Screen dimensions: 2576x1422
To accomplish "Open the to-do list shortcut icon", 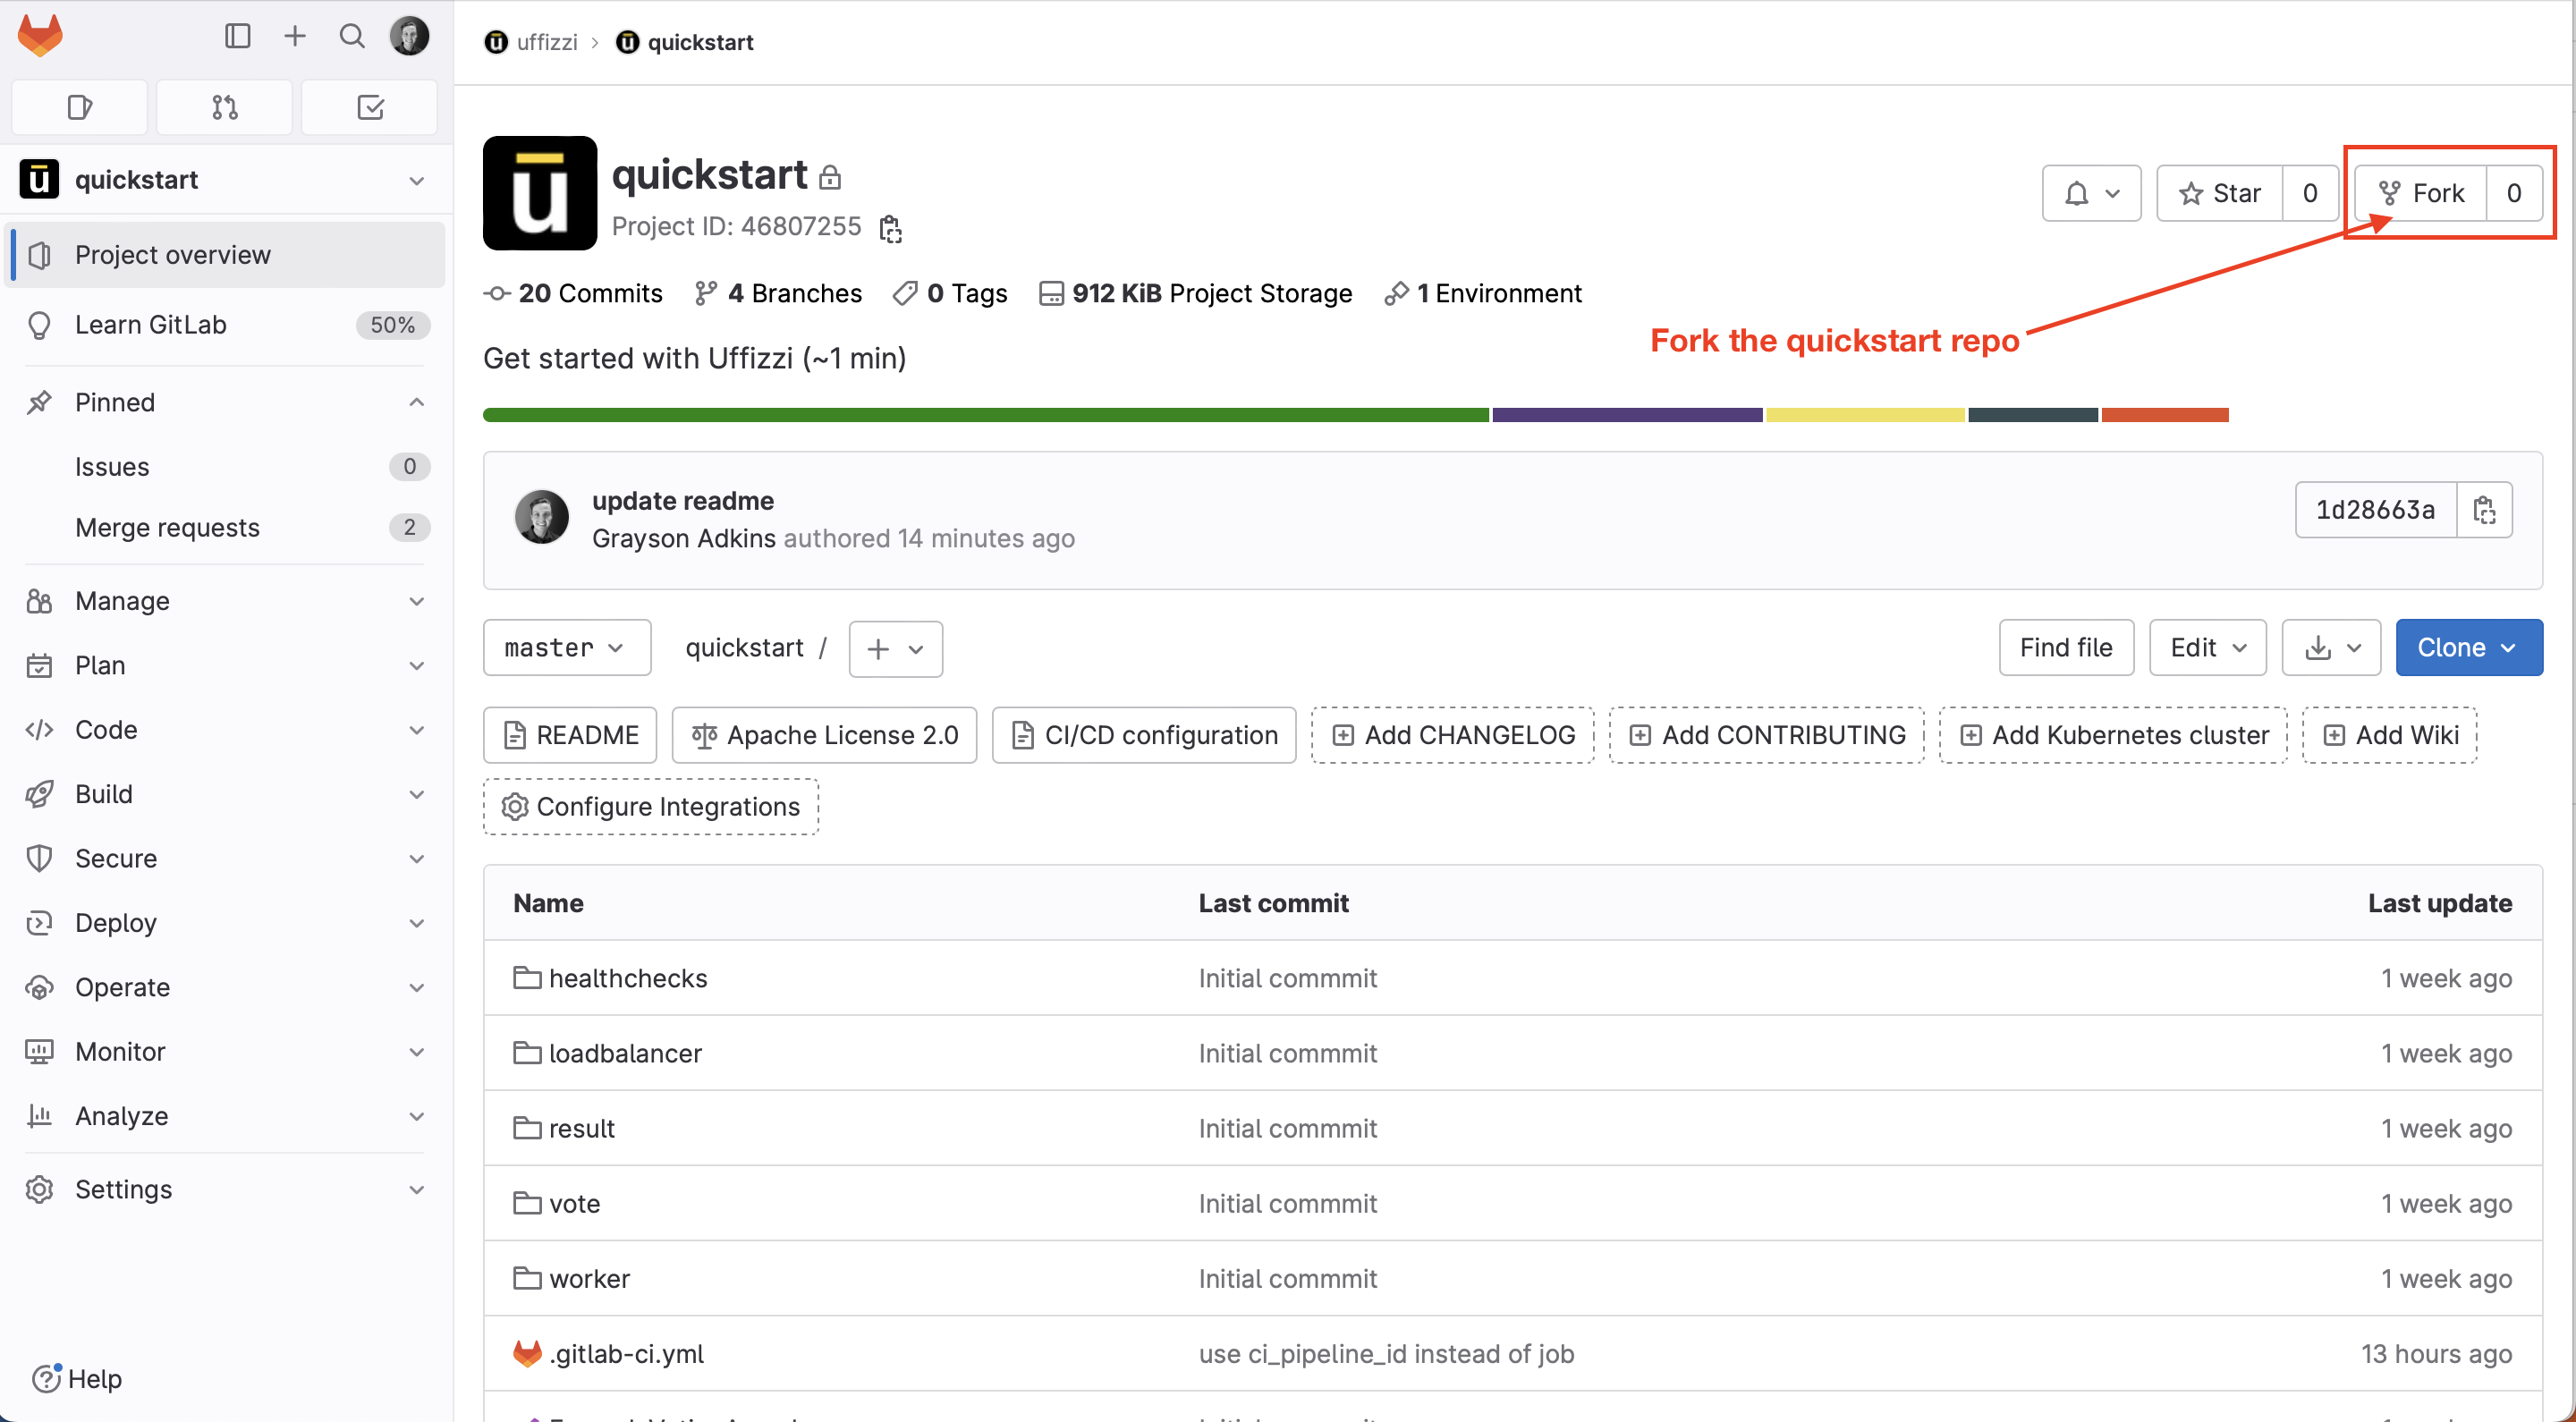I will coord(370,107).
